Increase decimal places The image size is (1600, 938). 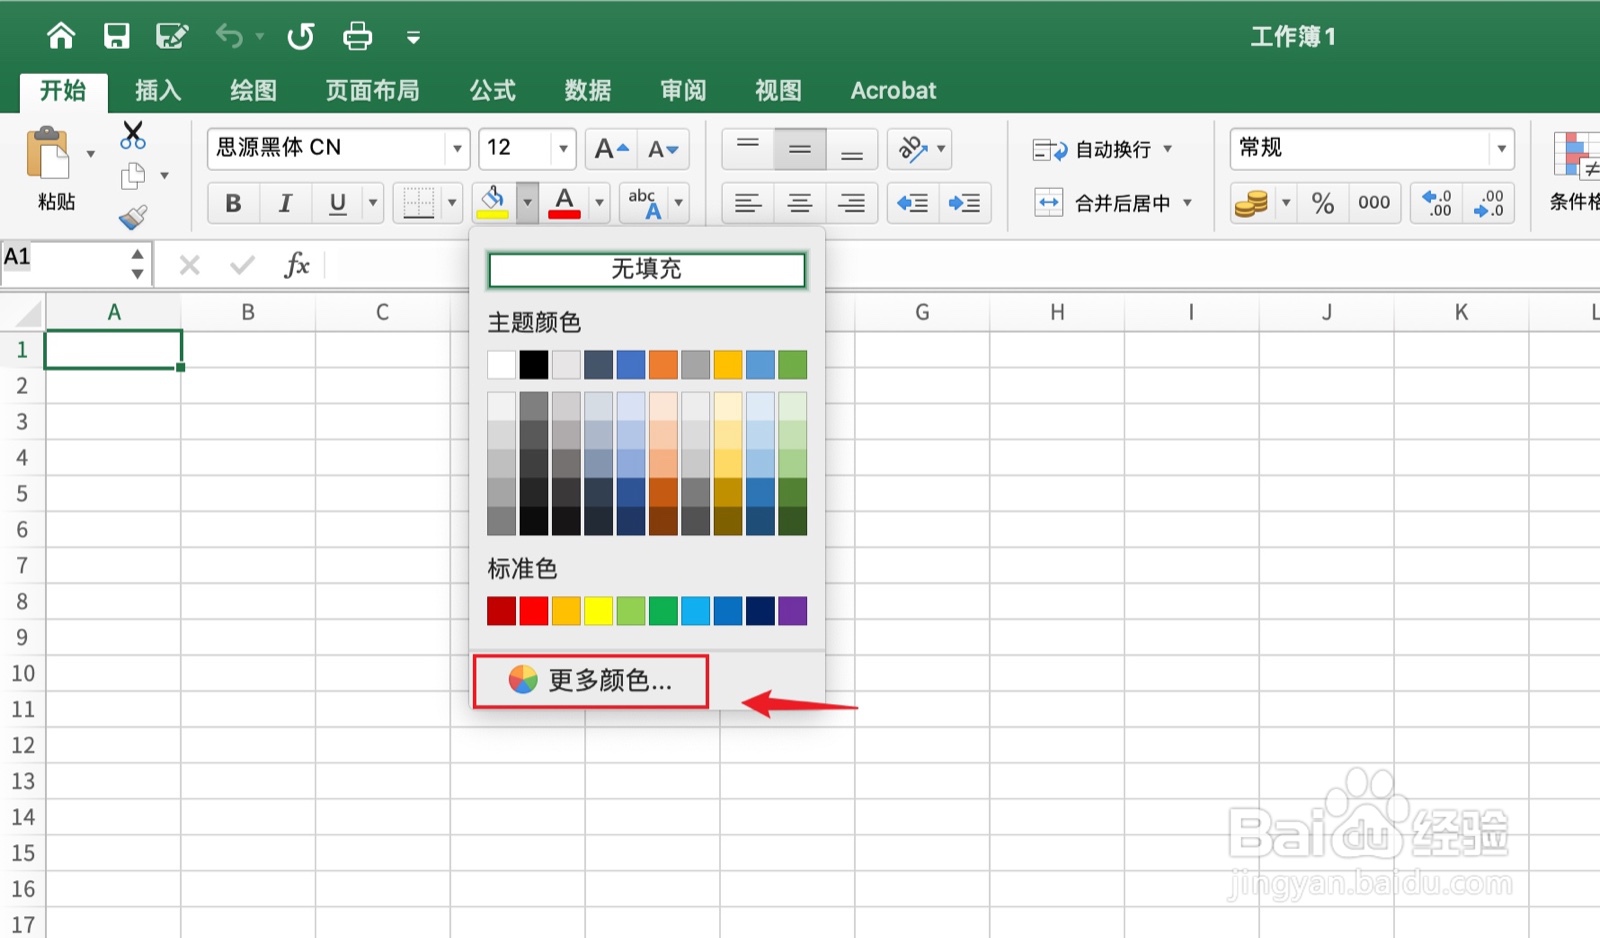click(1437, 203)
